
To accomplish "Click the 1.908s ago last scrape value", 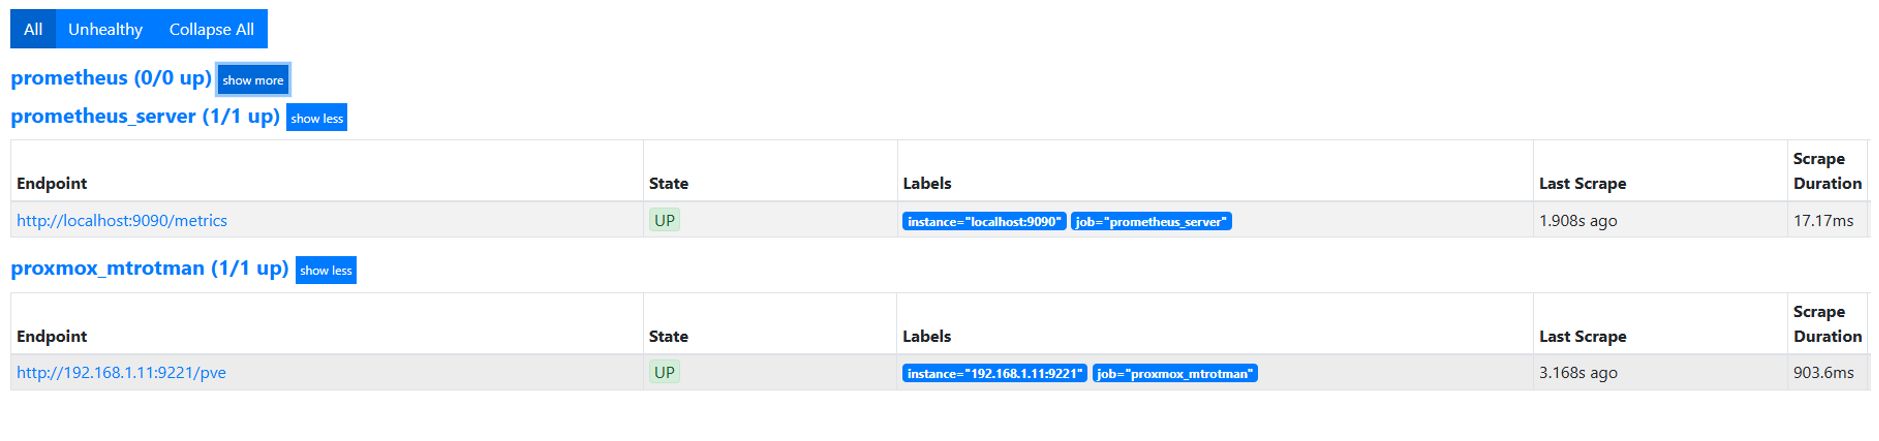I will click(1577, 220).
